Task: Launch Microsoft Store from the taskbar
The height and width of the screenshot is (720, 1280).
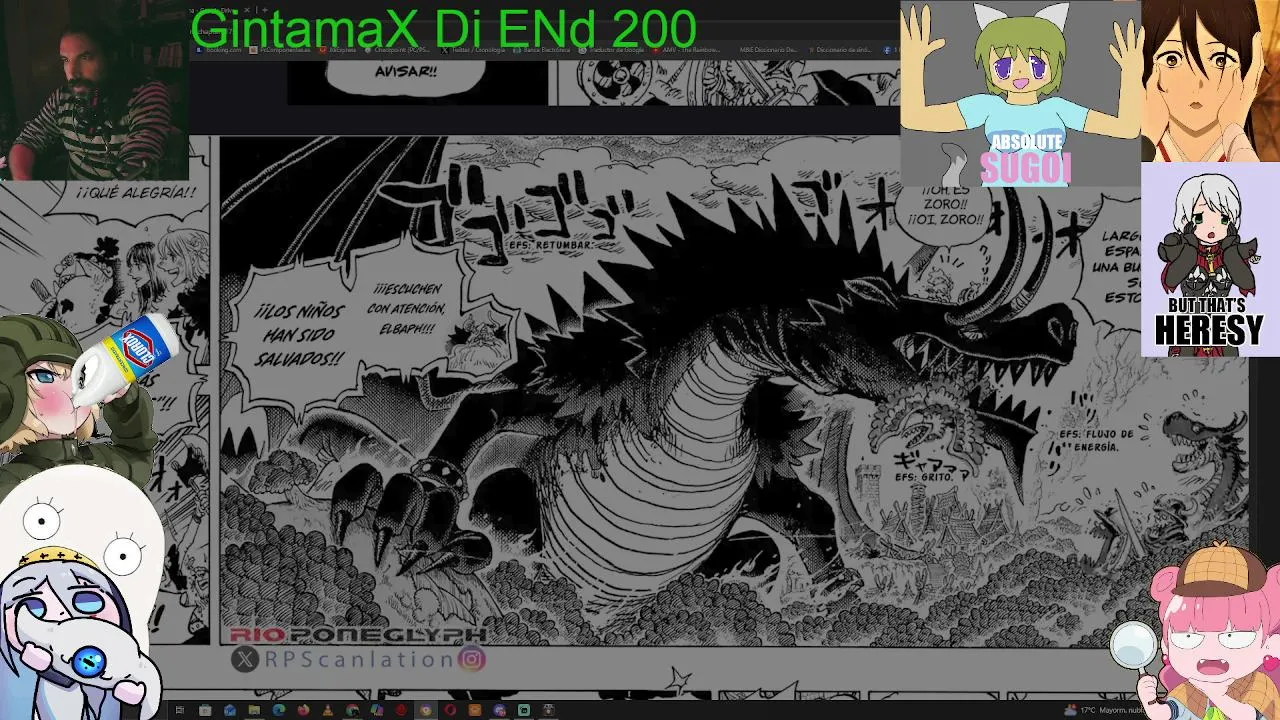Action: tap(205, 710)
